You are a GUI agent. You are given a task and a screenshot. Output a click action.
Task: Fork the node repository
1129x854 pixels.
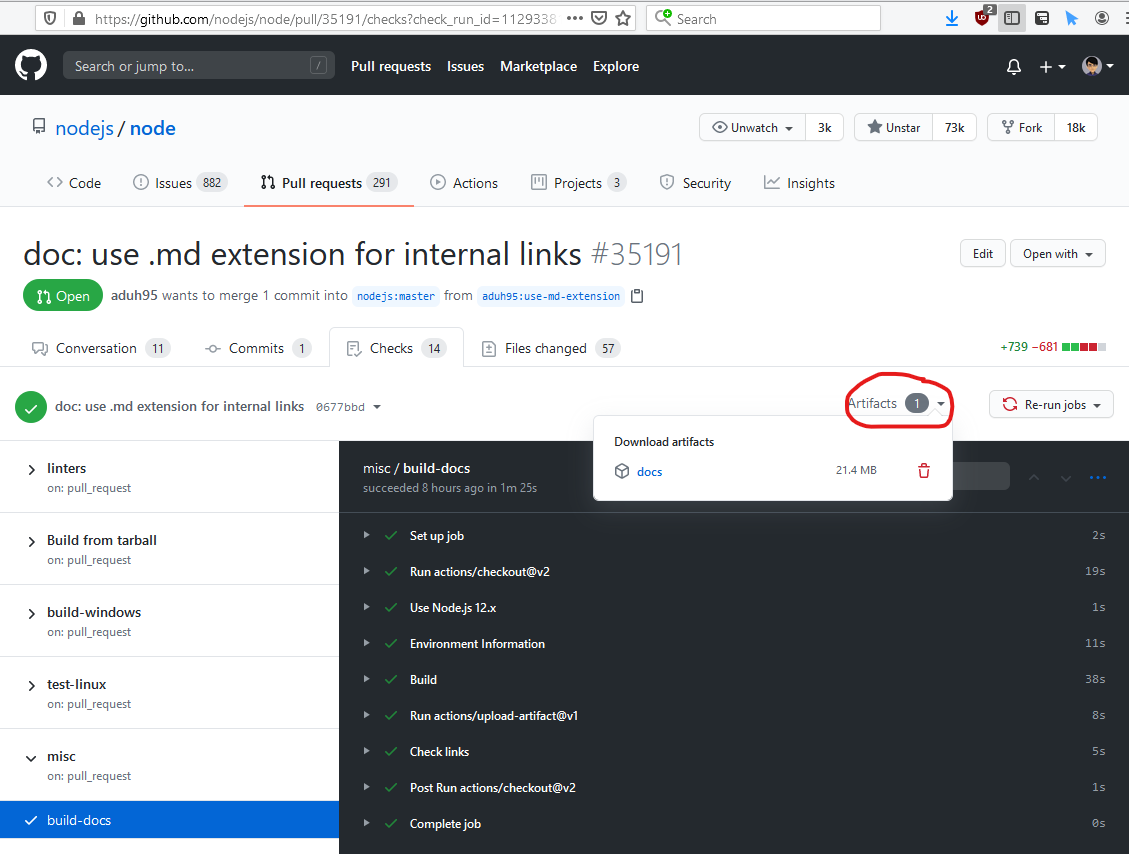(x=1021, y=127)
